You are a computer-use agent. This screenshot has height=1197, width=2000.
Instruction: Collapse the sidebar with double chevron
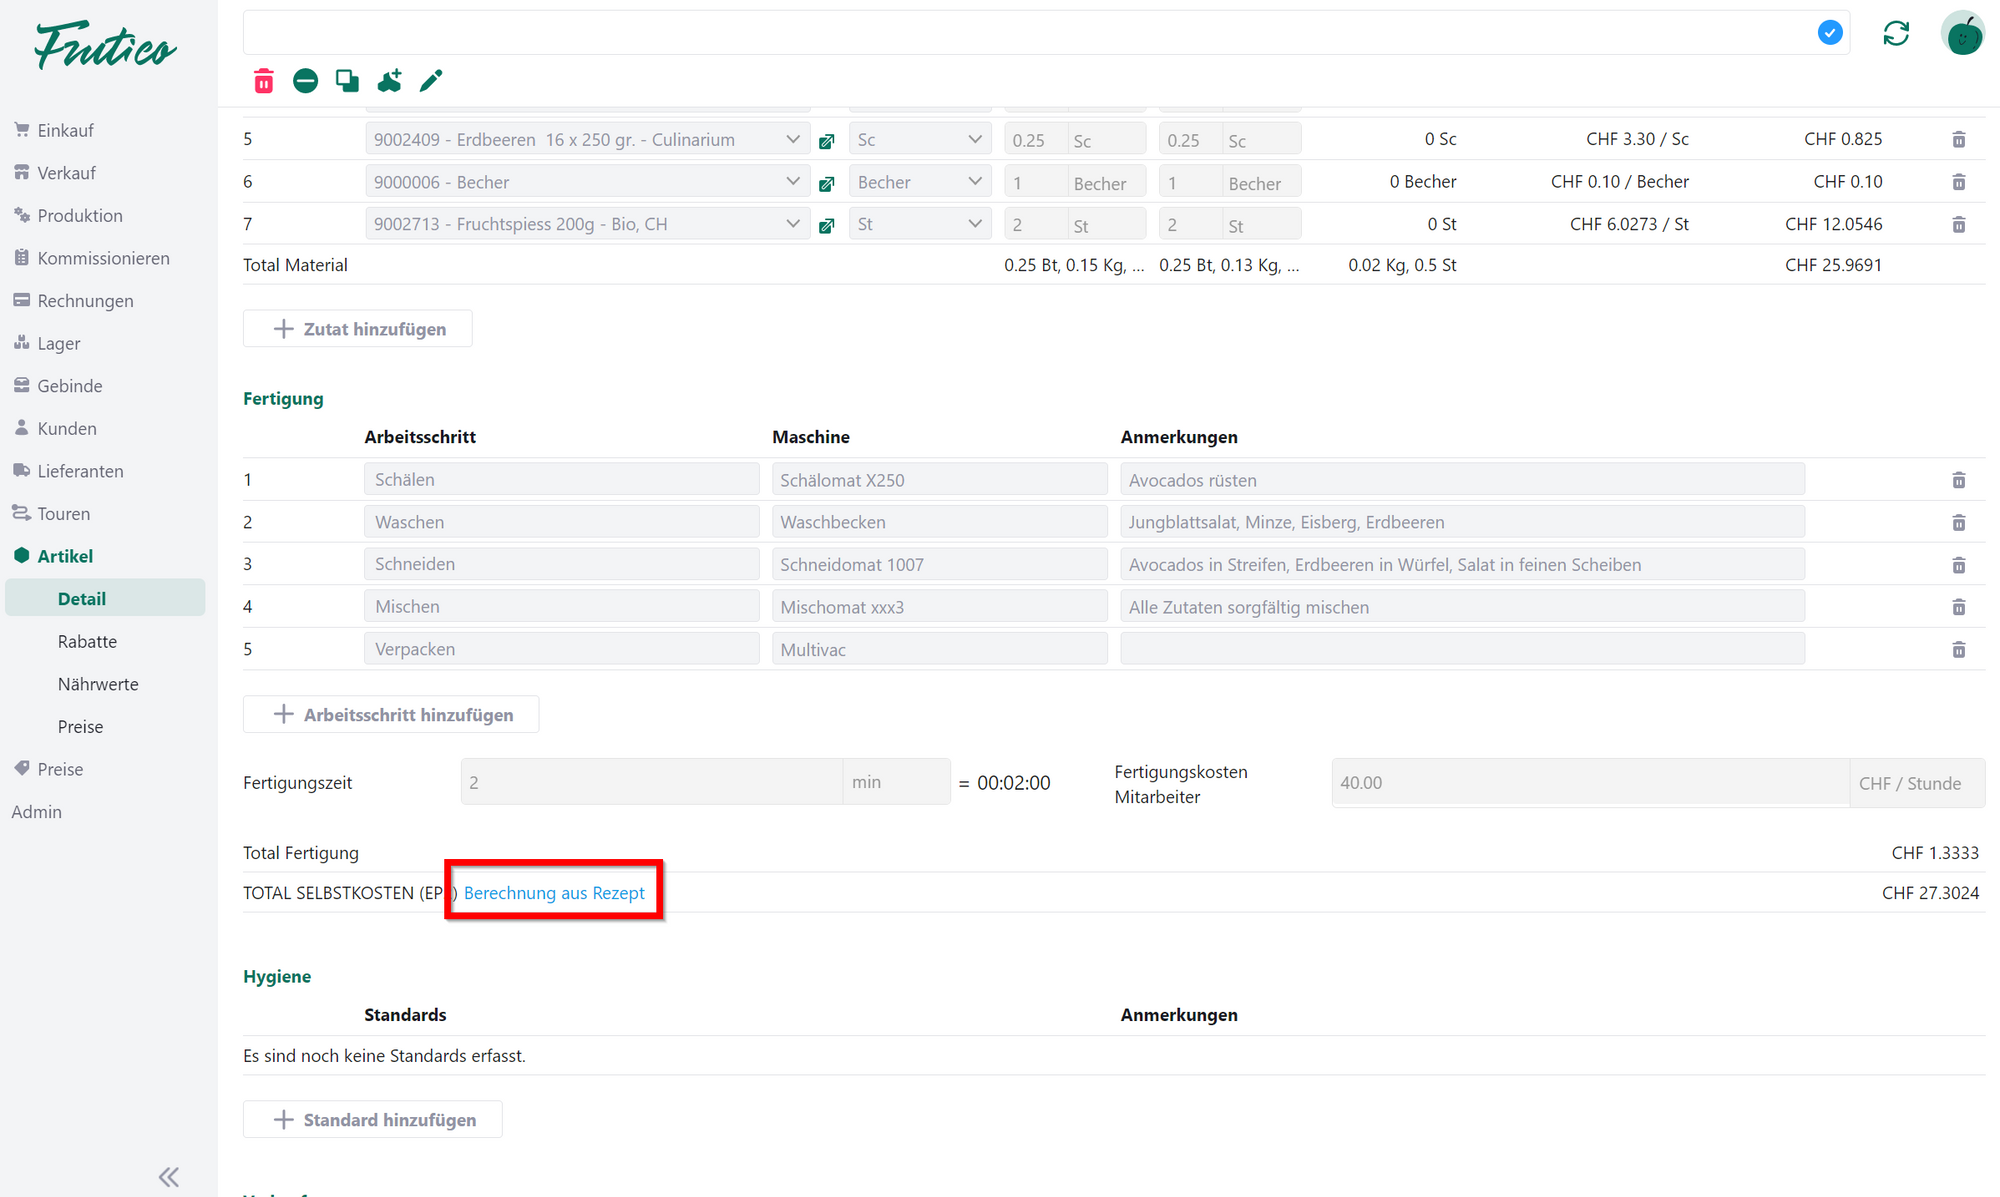[x=169, y=1177]
